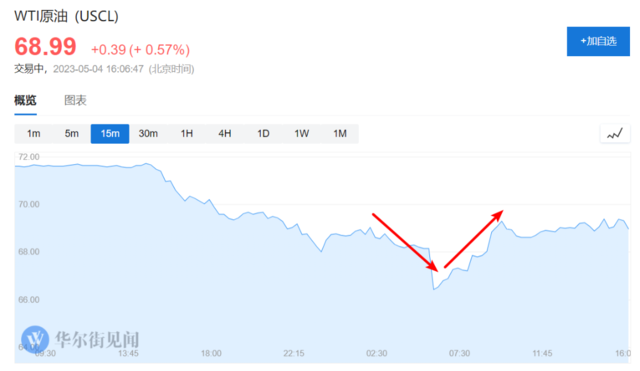Screen dimensions: 640x371
Task: Switch to 30m interval
Action: click(148, 133)
